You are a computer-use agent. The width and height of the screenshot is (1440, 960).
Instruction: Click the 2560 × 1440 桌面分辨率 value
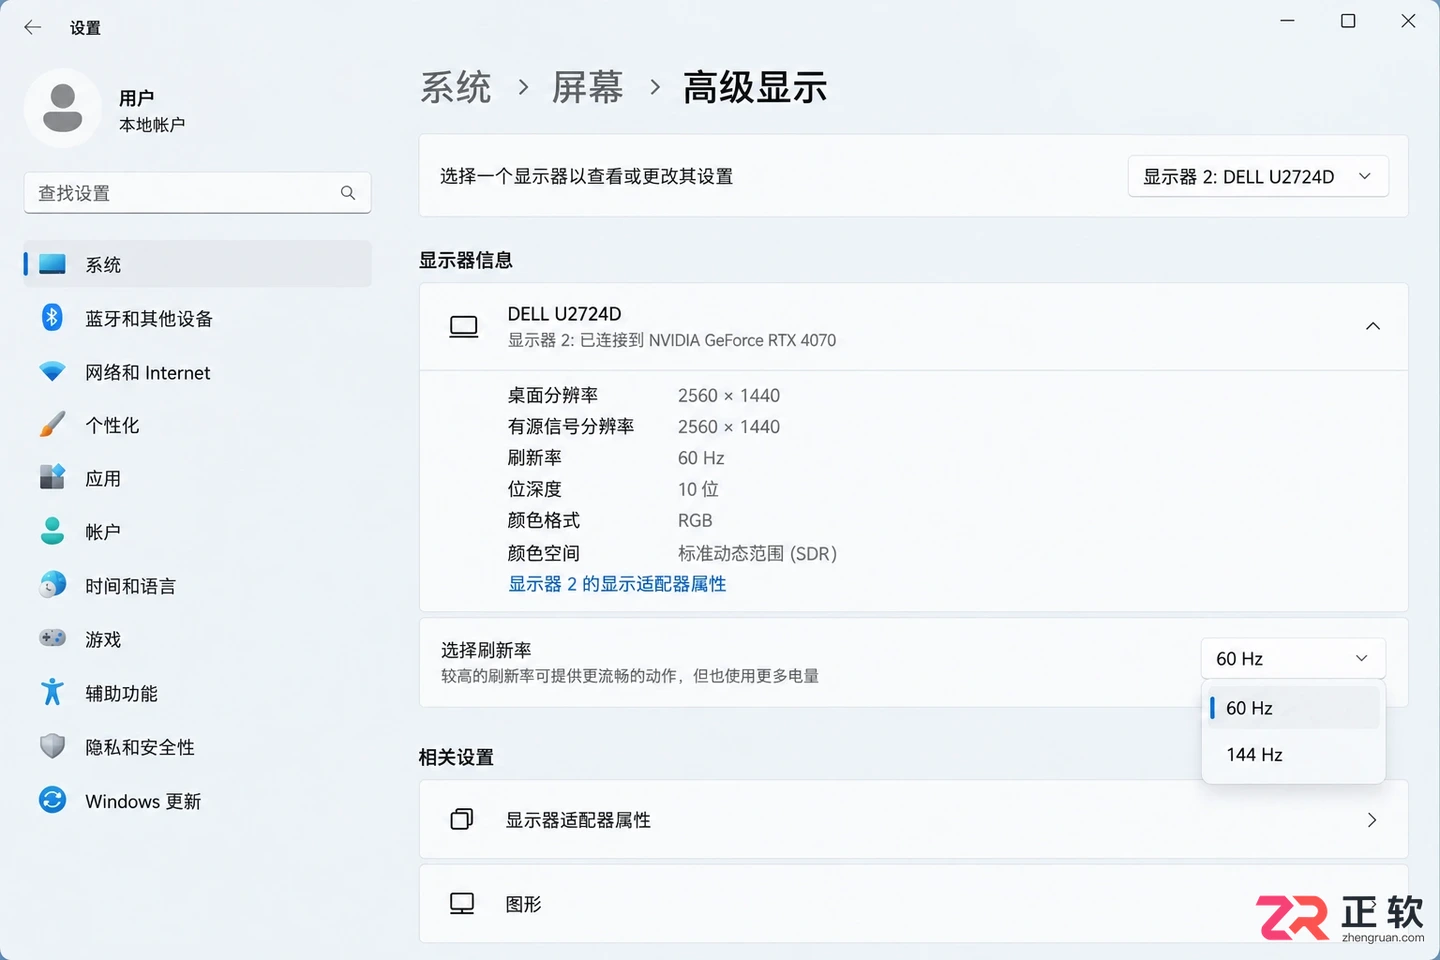click(729, 395)
